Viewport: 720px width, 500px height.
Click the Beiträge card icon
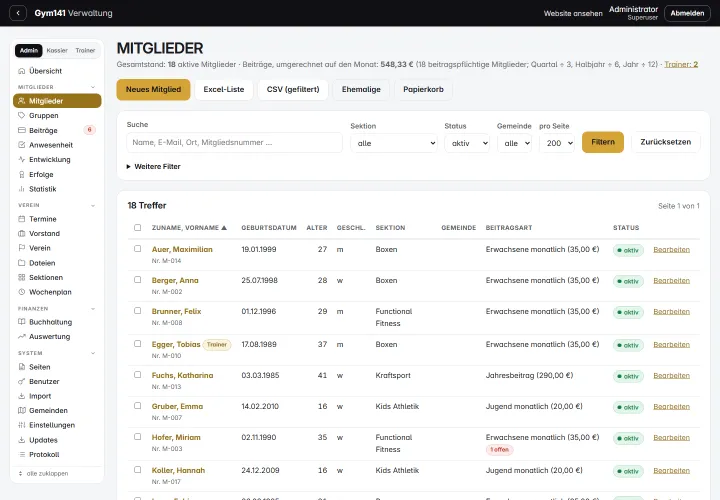click(x=21, y=130)
